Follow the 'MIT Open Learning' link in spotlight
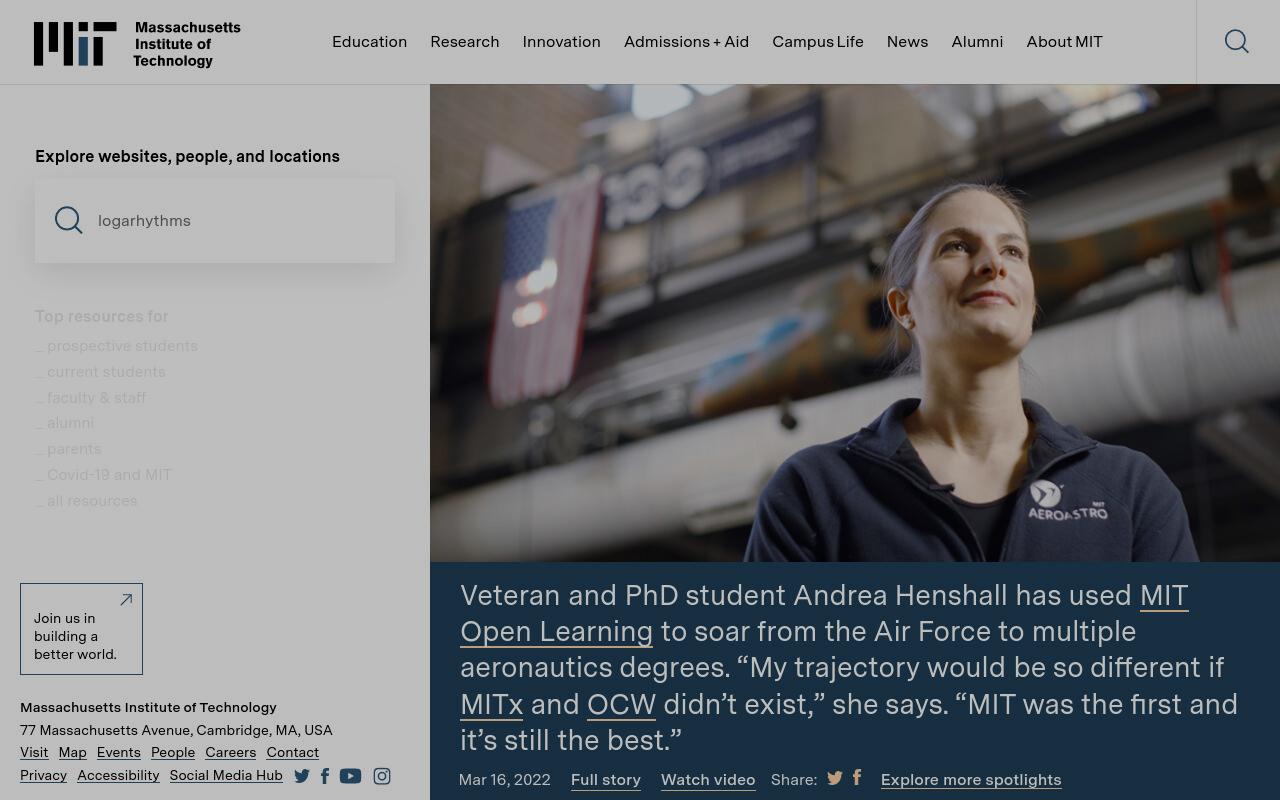Viewport: 1280px width, 800px height. pyautogui.click(x=556, y=631)
